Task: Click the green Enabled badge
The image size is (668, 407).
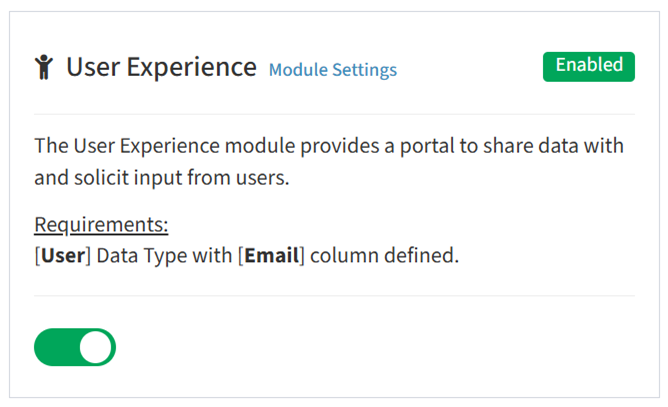Action: pyautogui.click(x=589, y=67)
